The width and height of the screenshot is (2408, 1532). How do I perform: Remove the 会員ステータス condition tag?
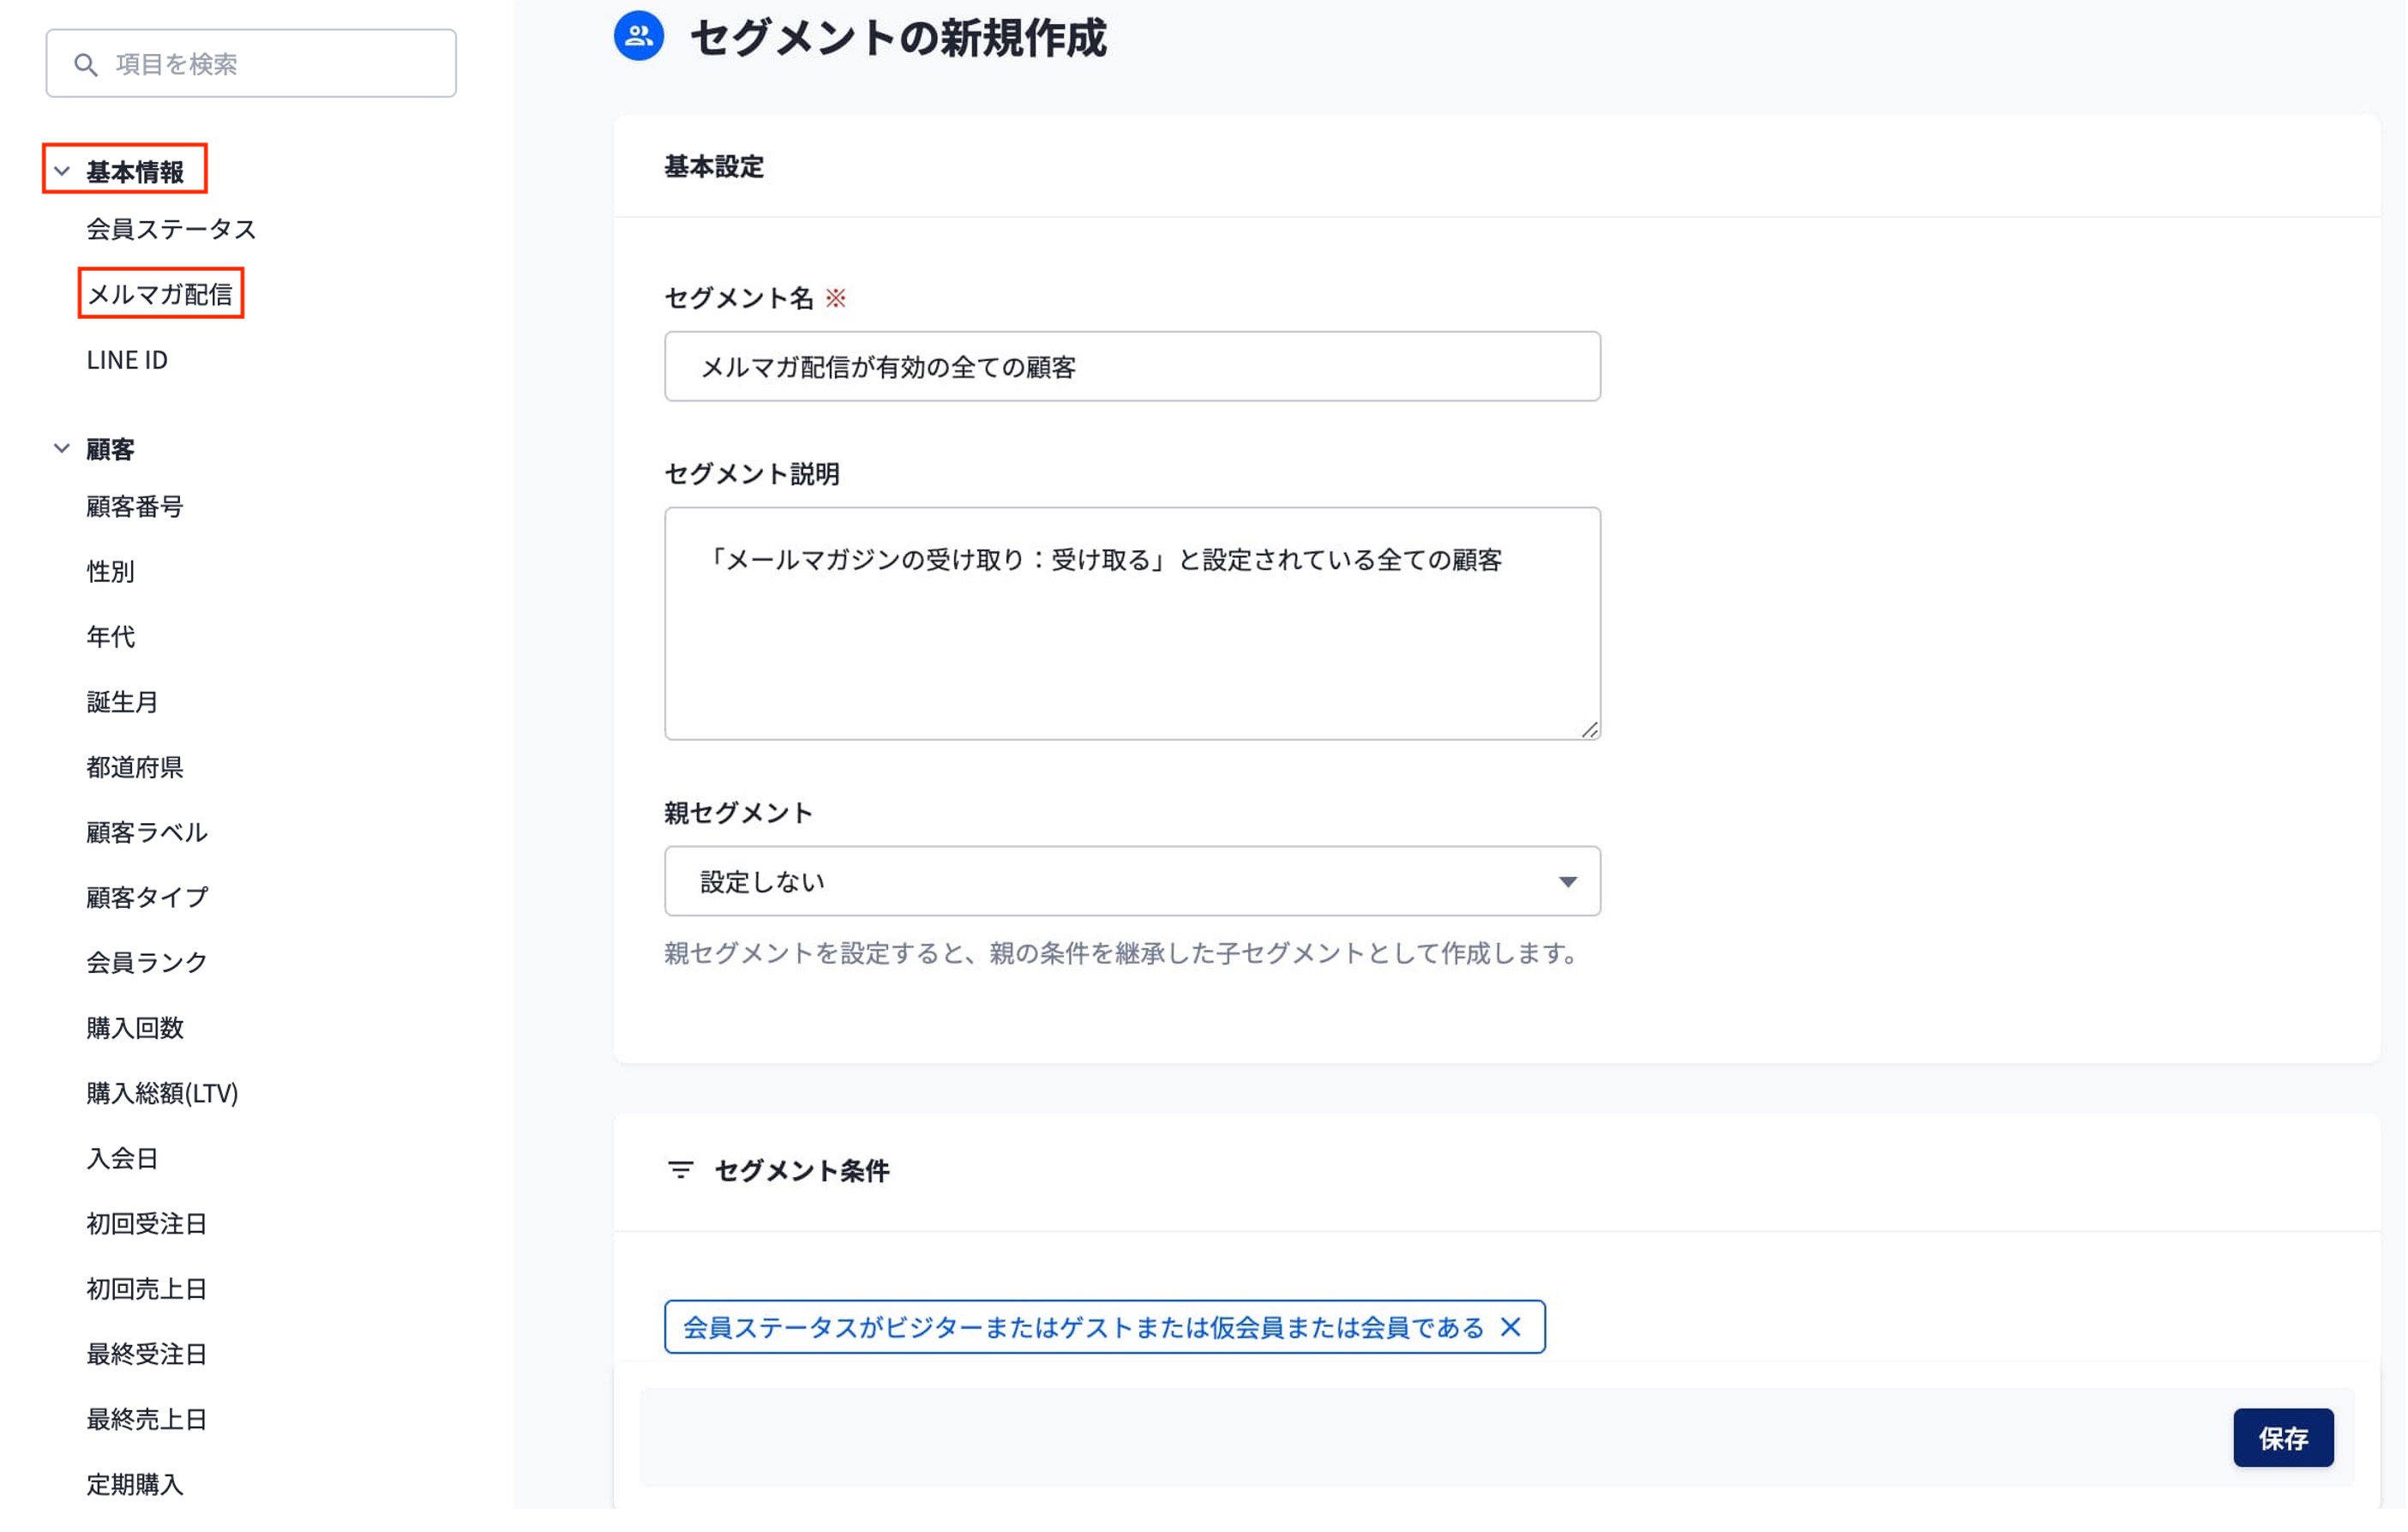coord(1510,1327)
